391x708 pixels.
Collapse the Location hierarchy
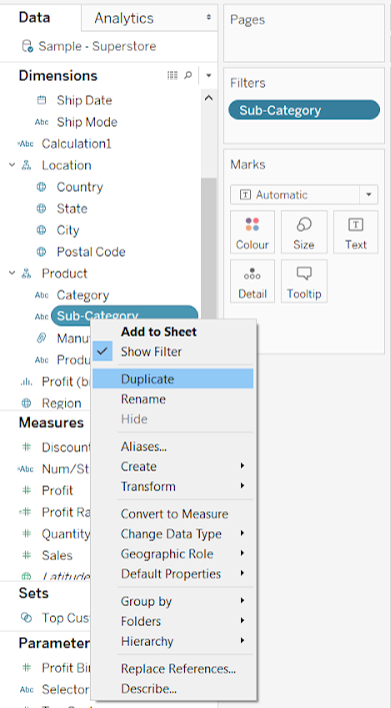[12, 165]
